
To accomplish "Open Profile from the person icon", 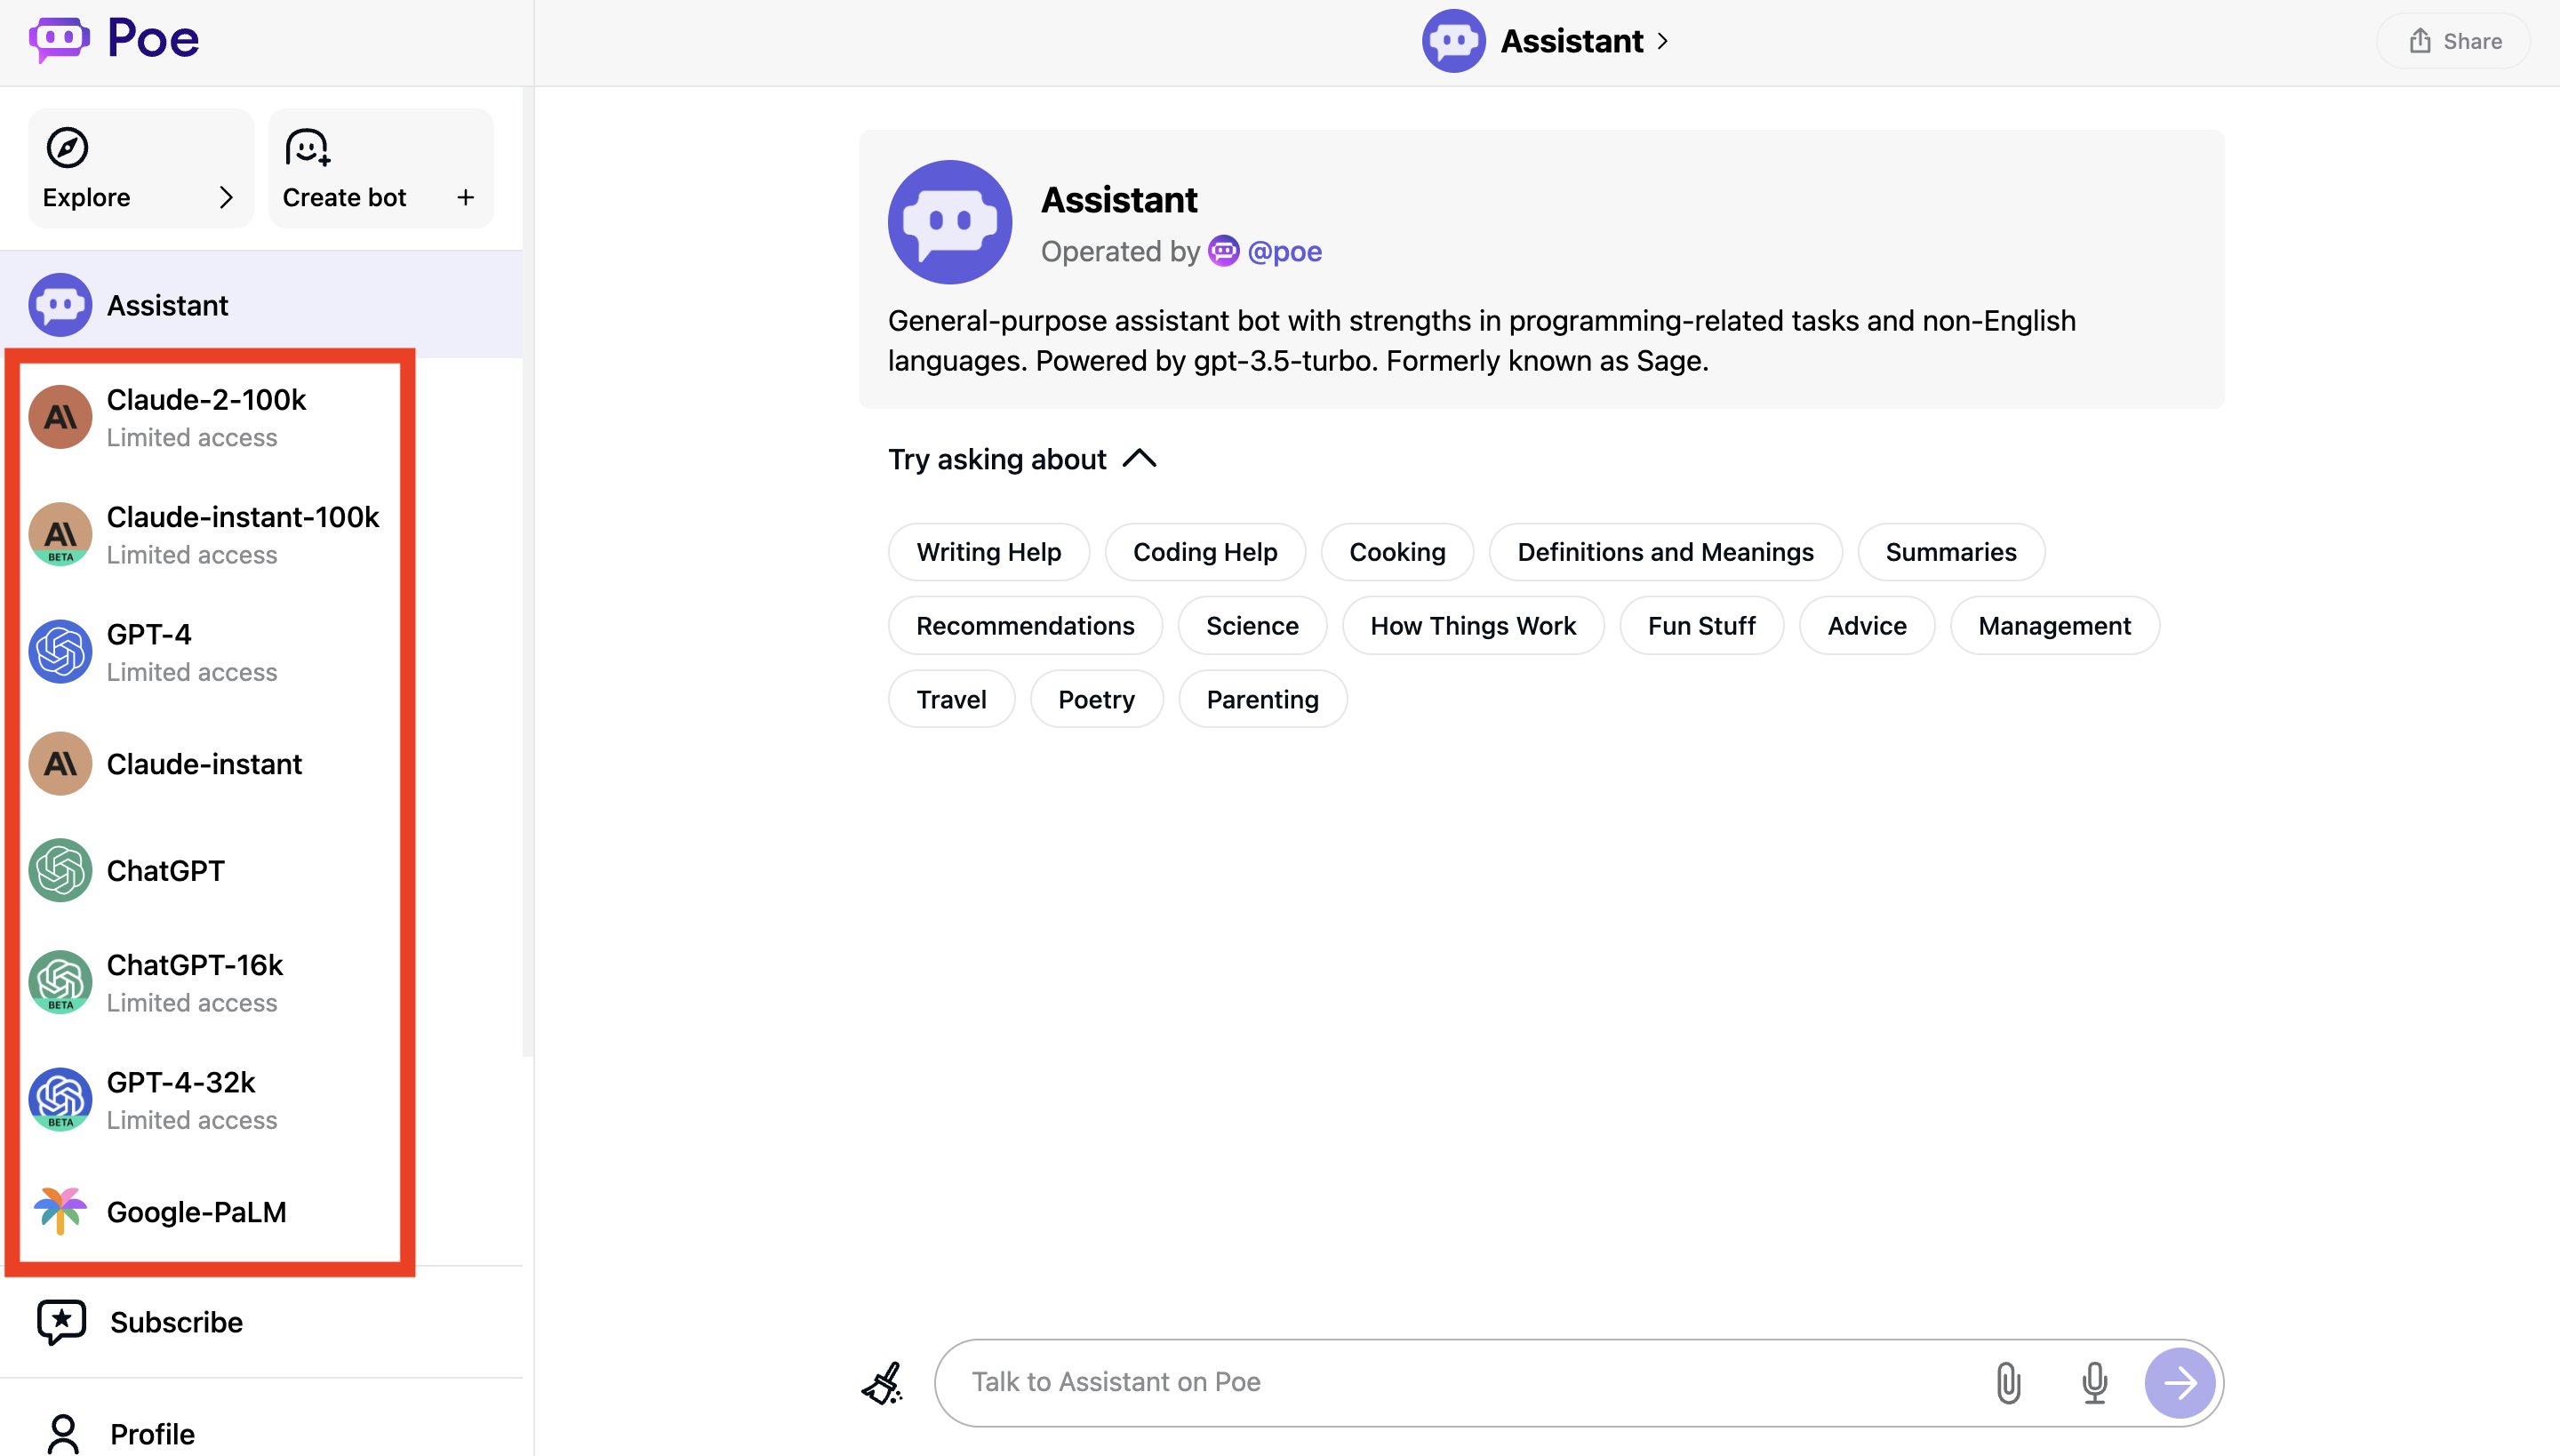I will [63, 1434].
